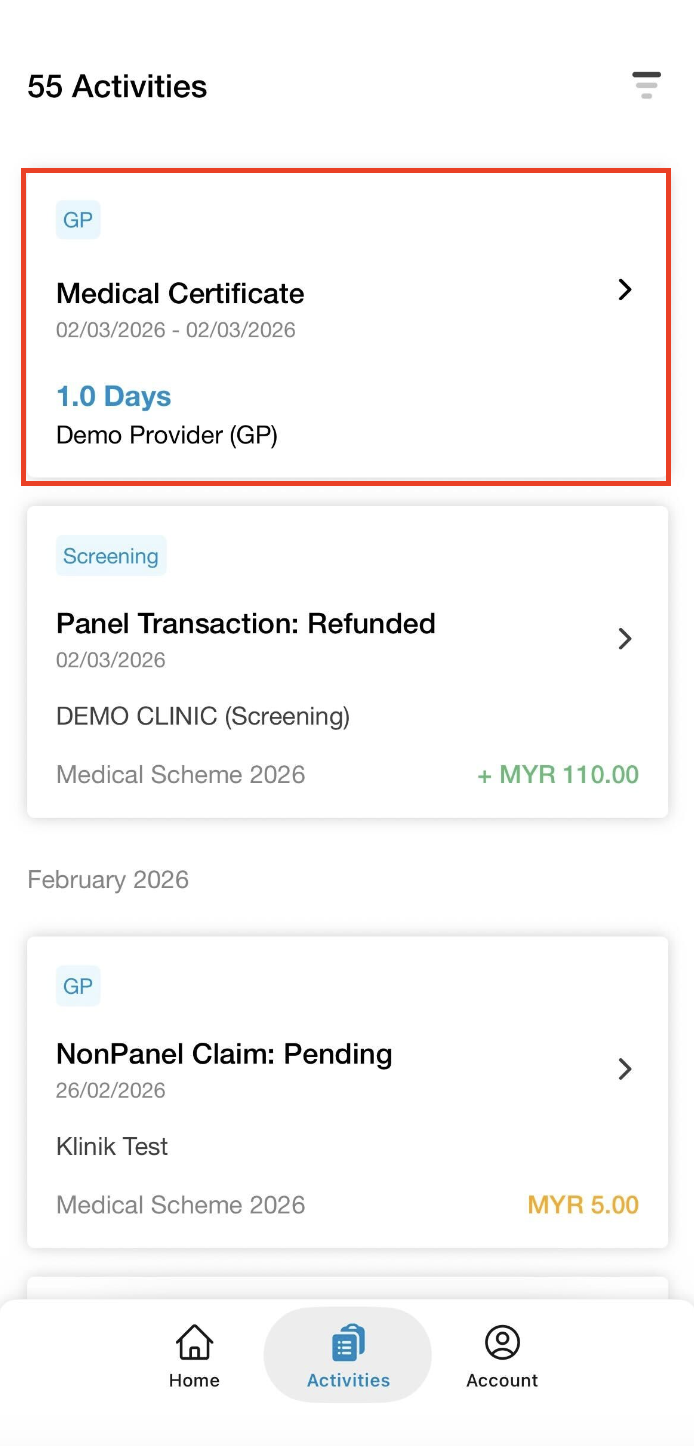694x1446 pixels.
Task: Open the Medical Certificate title
Action: click(x=180, y=293)
